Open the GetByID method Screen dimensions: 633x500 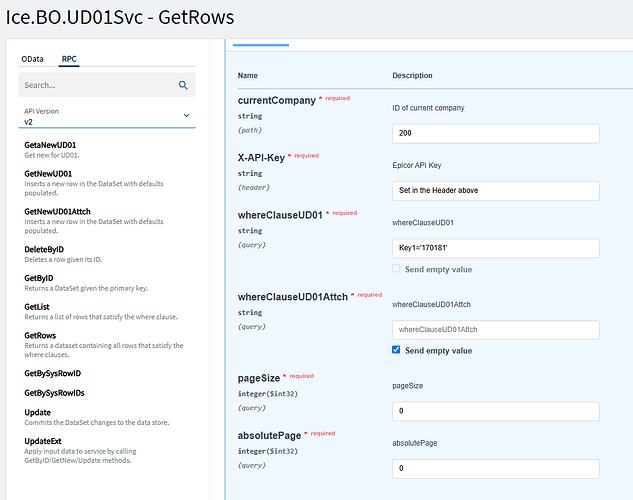coord(39,278)
